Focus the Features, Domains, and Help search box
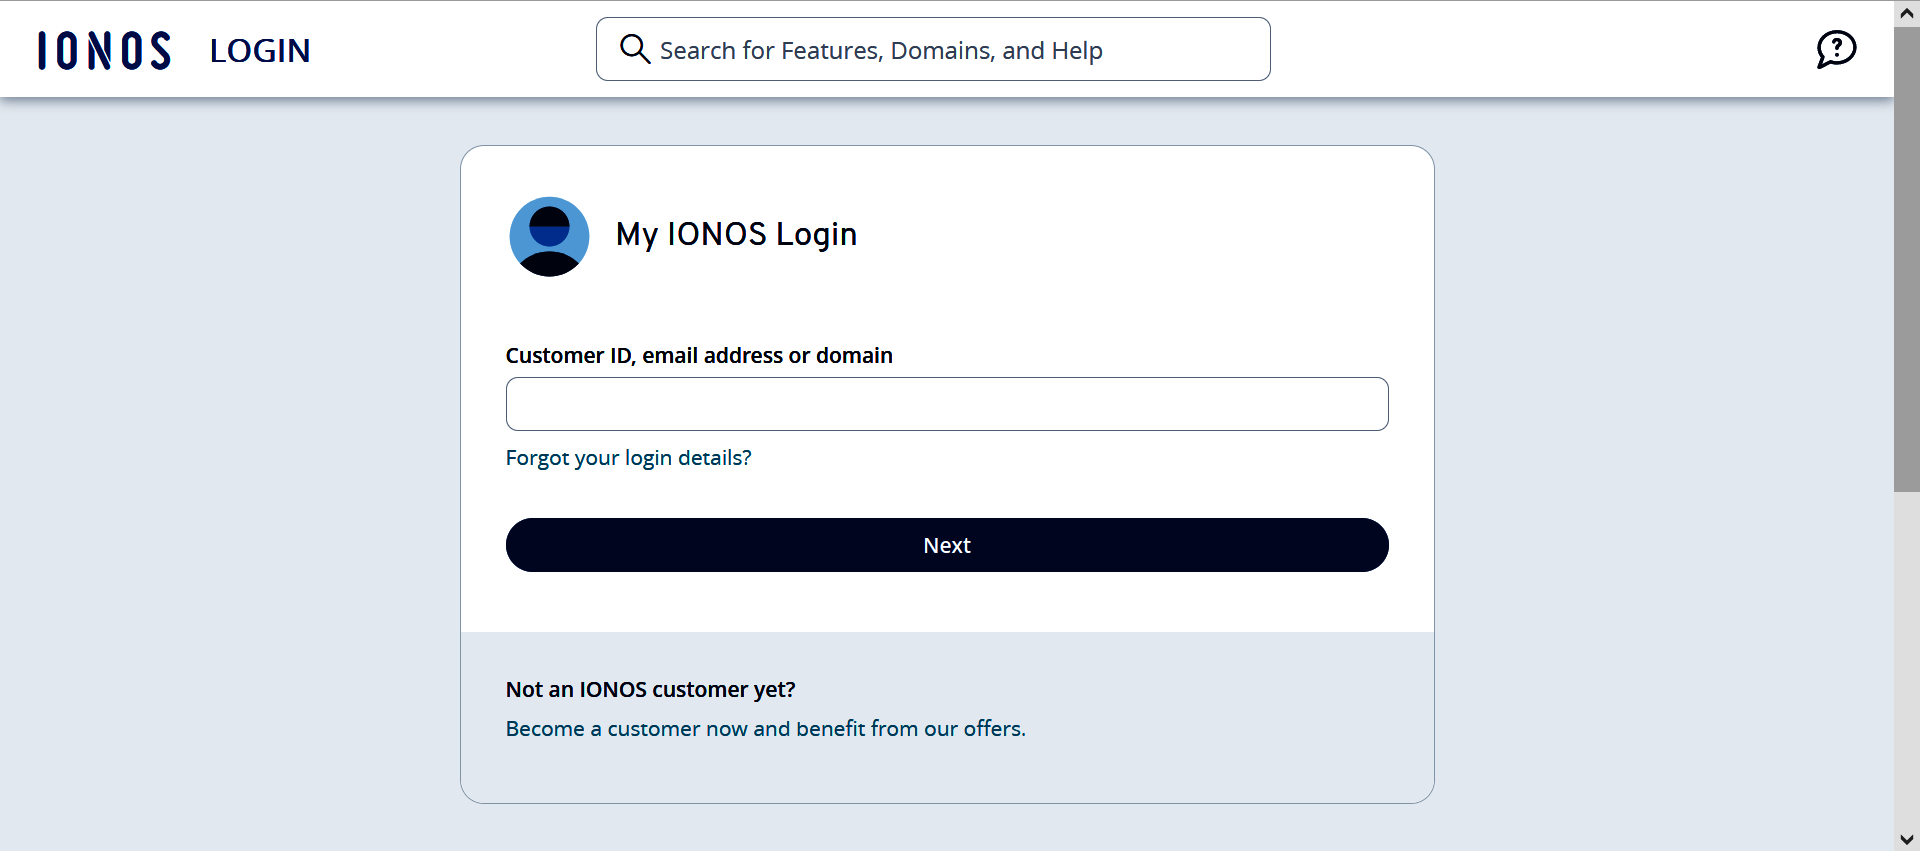 [950, 50]
